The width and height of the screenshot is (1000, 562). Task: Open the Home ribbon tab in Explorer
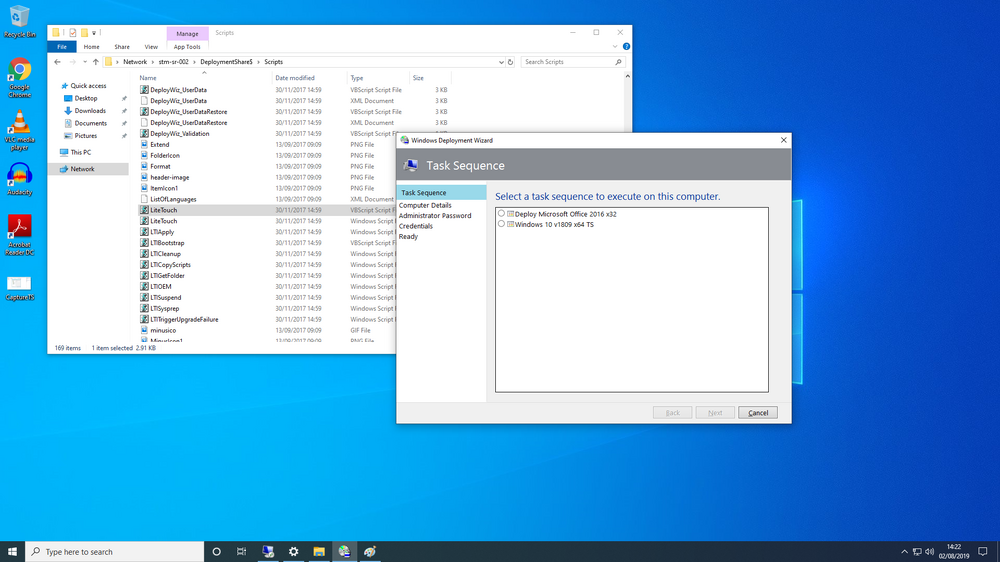tap(91, 47)
